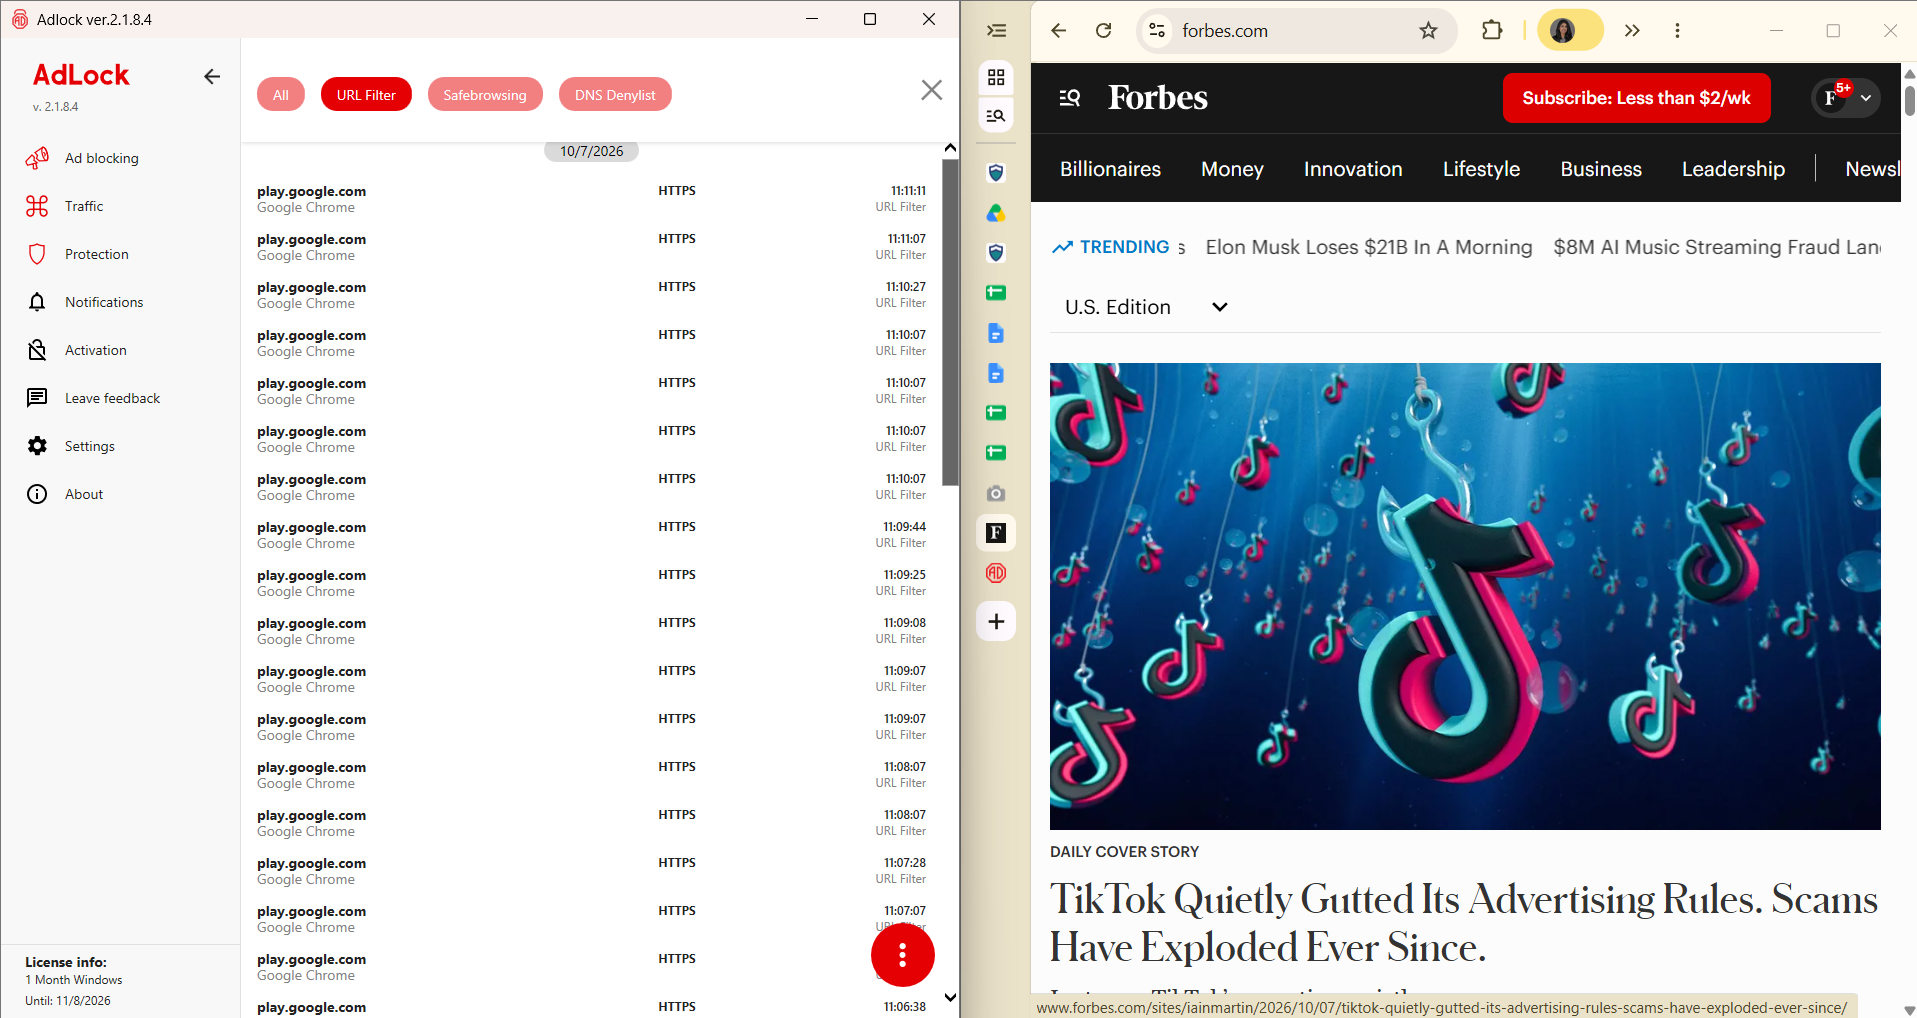The image size is (1917, 1018).
Task: Open a new tab with the plus button
Action: click(x=996, y=621)
